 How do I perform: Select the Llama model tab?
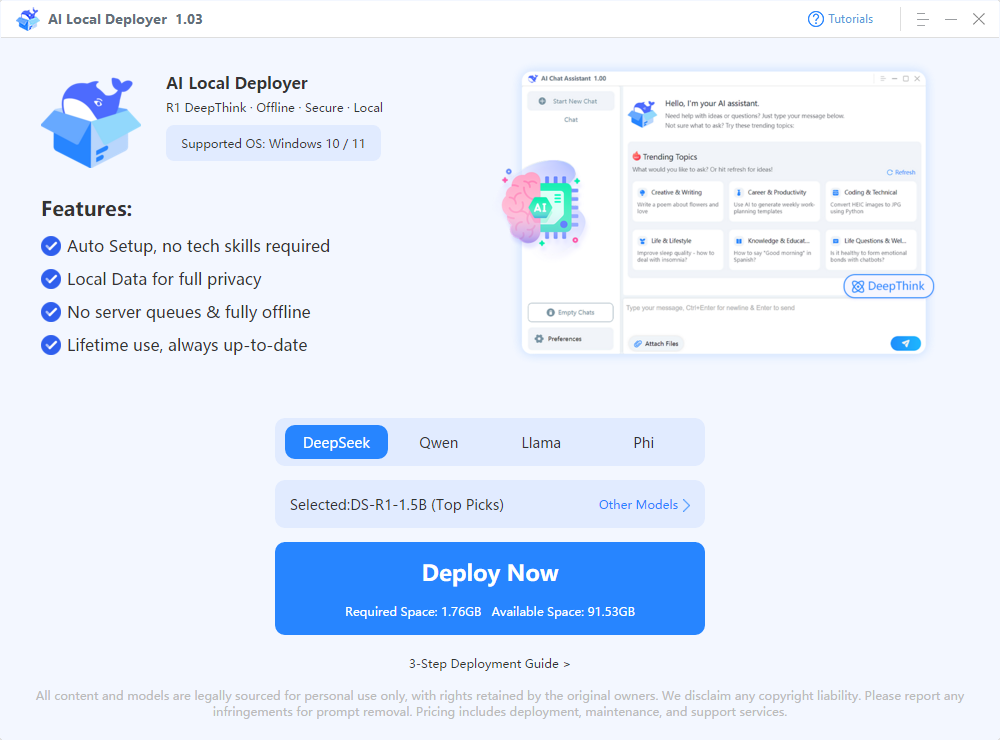(541, 442)
